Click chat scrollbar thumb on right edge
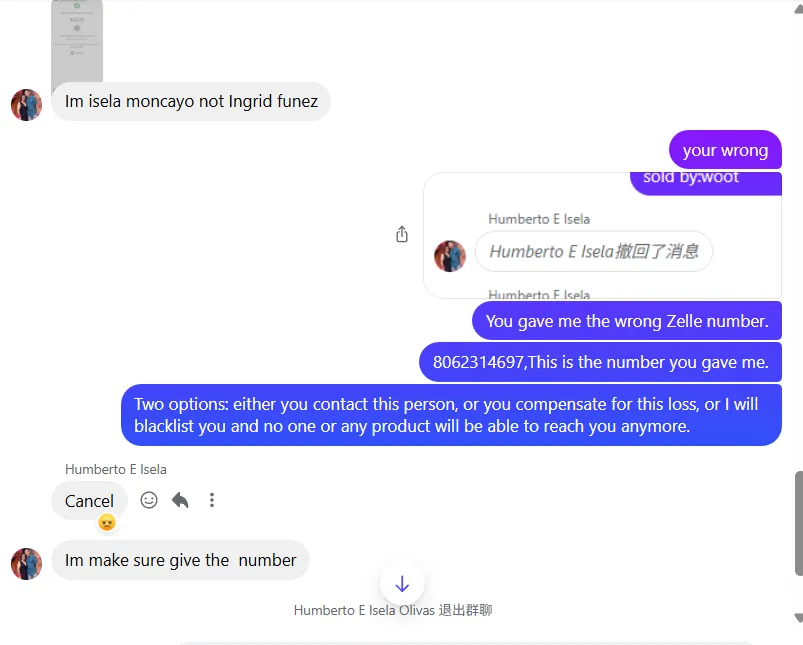Image resolution: width=803 pixels, height=645 pixels. pyautogui.click(x=798, y=523)
